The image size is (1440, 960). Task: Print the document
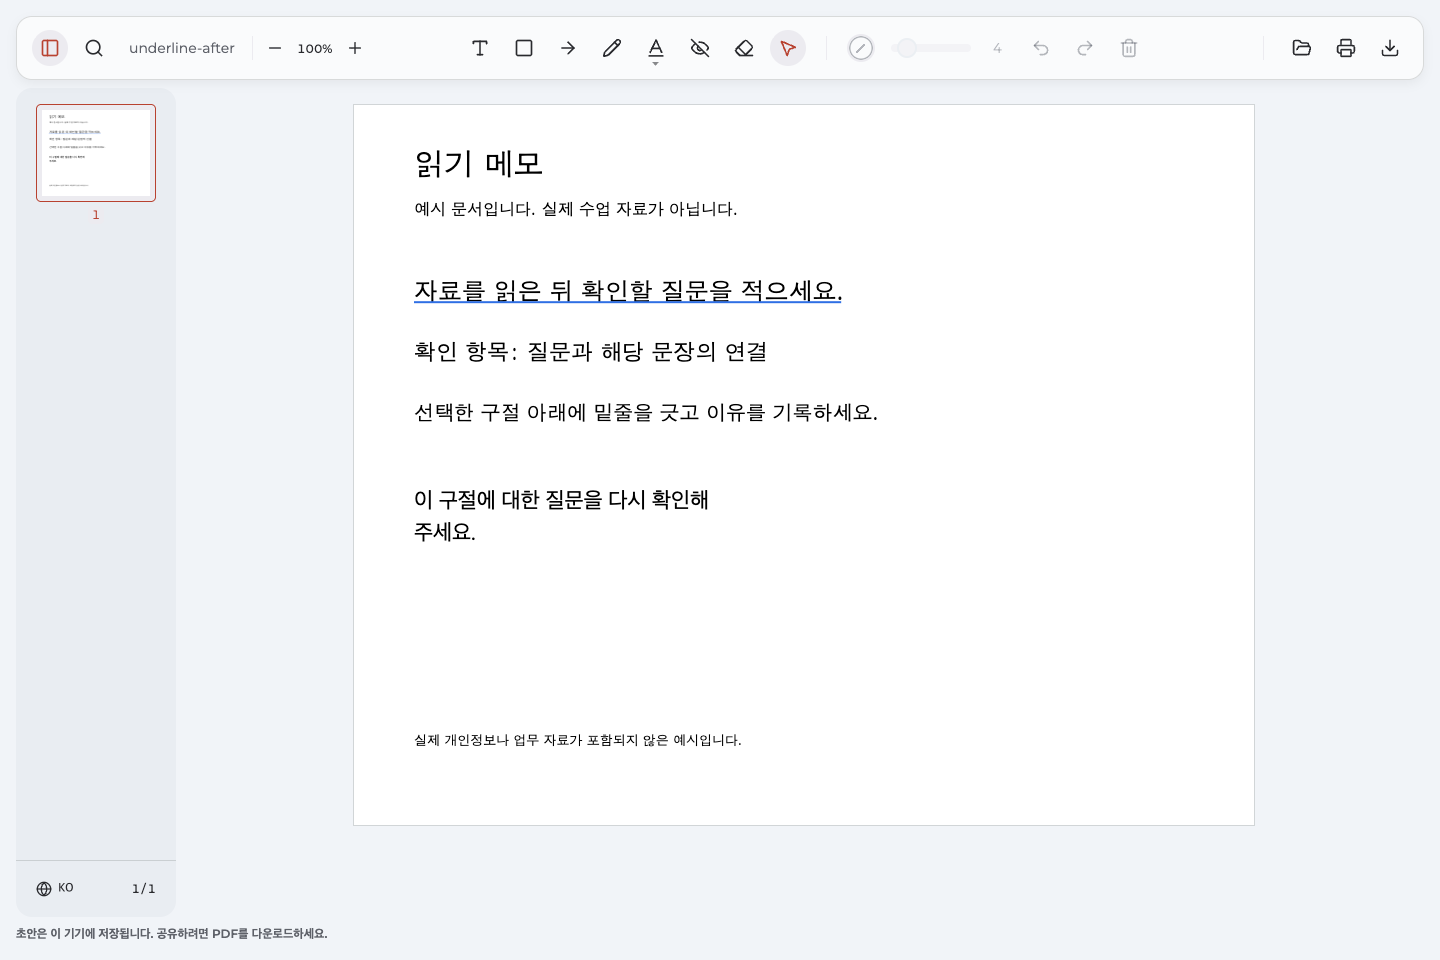pos(1346,48)
